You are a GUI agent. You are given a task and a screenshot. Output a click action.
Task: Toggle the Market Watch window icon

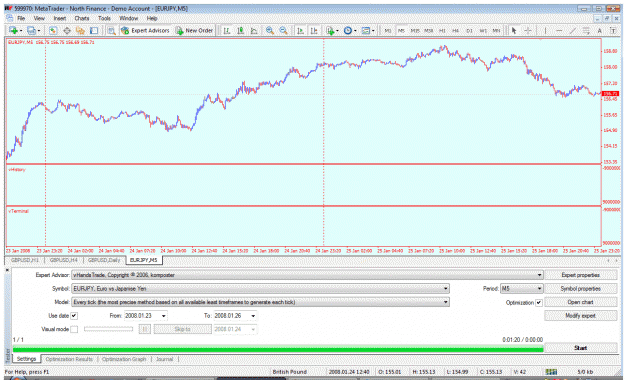(53, 31)
